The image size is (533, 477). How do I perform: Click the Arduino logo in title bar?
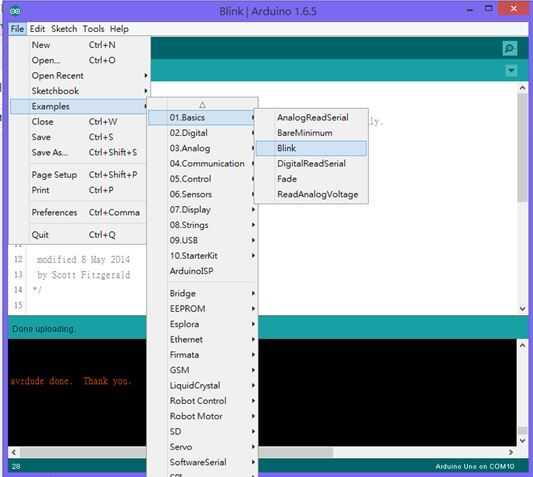pyautogui.click(x=15, y=11)
